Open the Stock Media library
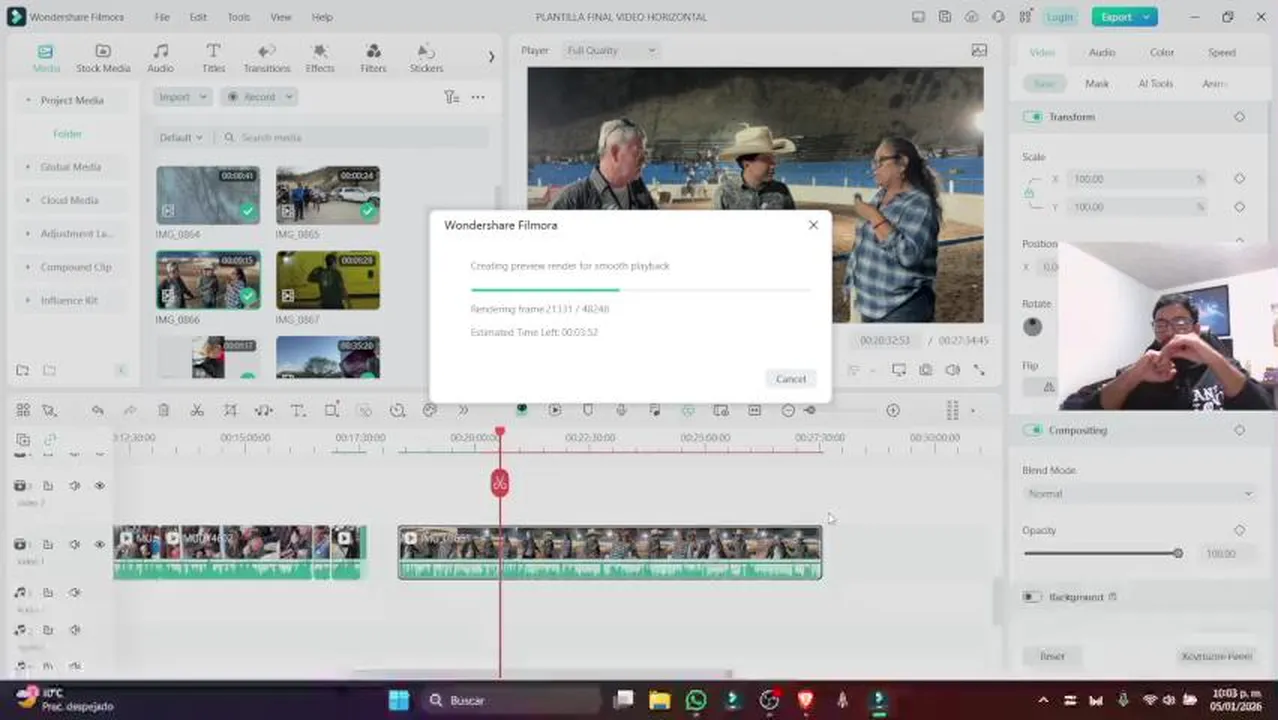This screenshot has width=1278, height=720. (x=103, y=59)
